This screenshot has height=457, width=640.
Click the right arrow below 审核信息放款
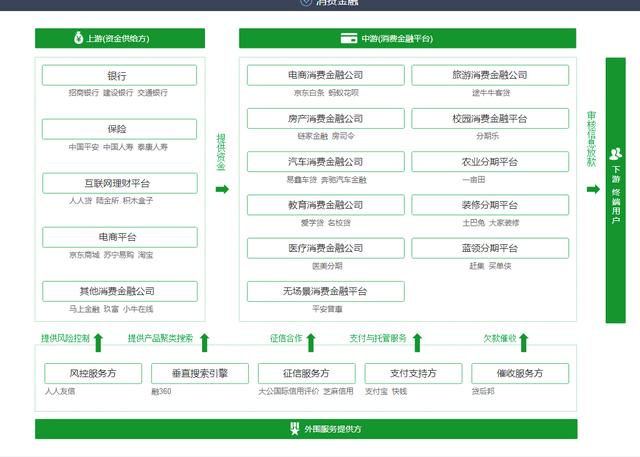(593, 189)
